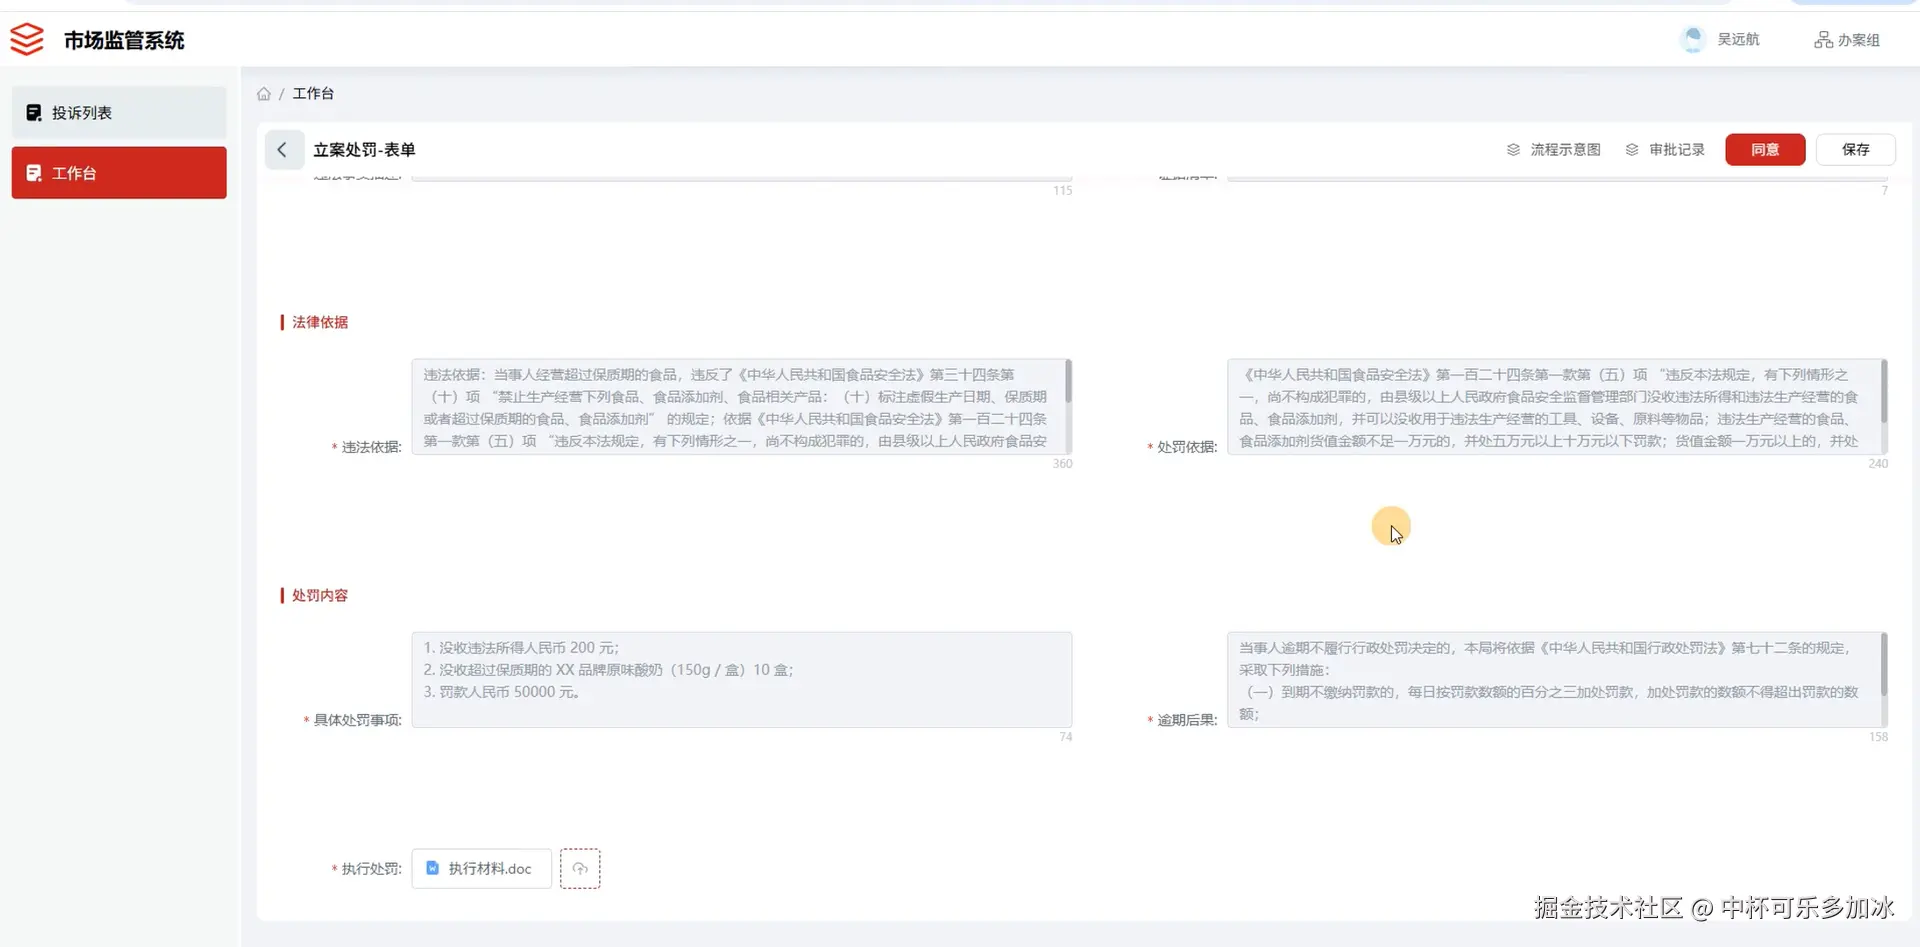Click the 违法依据 textarea scrollbar
This screenshot has width=1920, height=947.
[x=1068, y=382]
